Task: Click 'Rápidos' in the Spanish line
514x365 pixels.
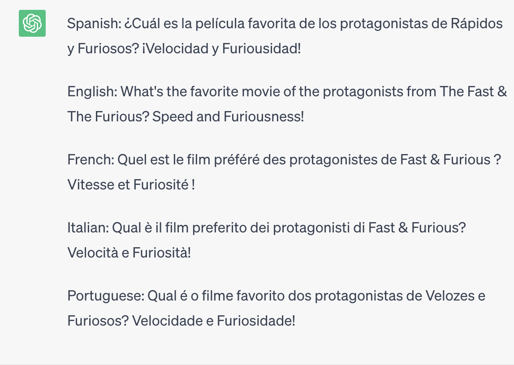Action: pyautogui.click(x=477, y=24)
